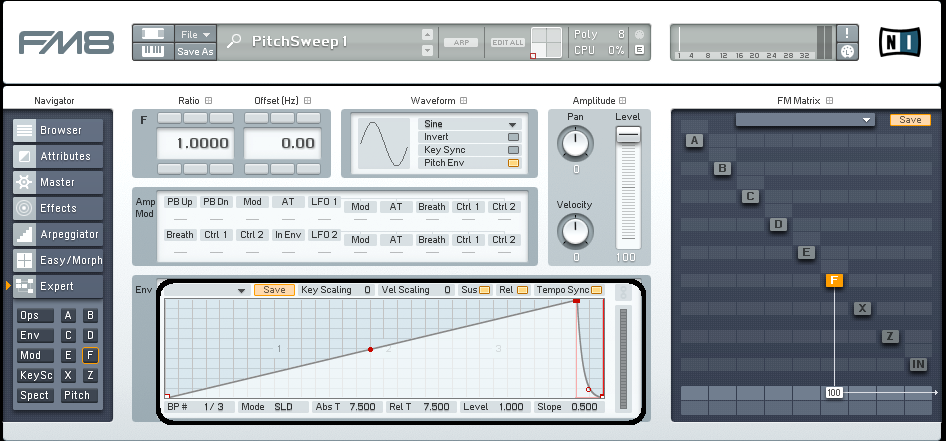The height and width of the screenshot is (441, 946).
Task: Click the Save As button
Action: click(x=195, y=52)
